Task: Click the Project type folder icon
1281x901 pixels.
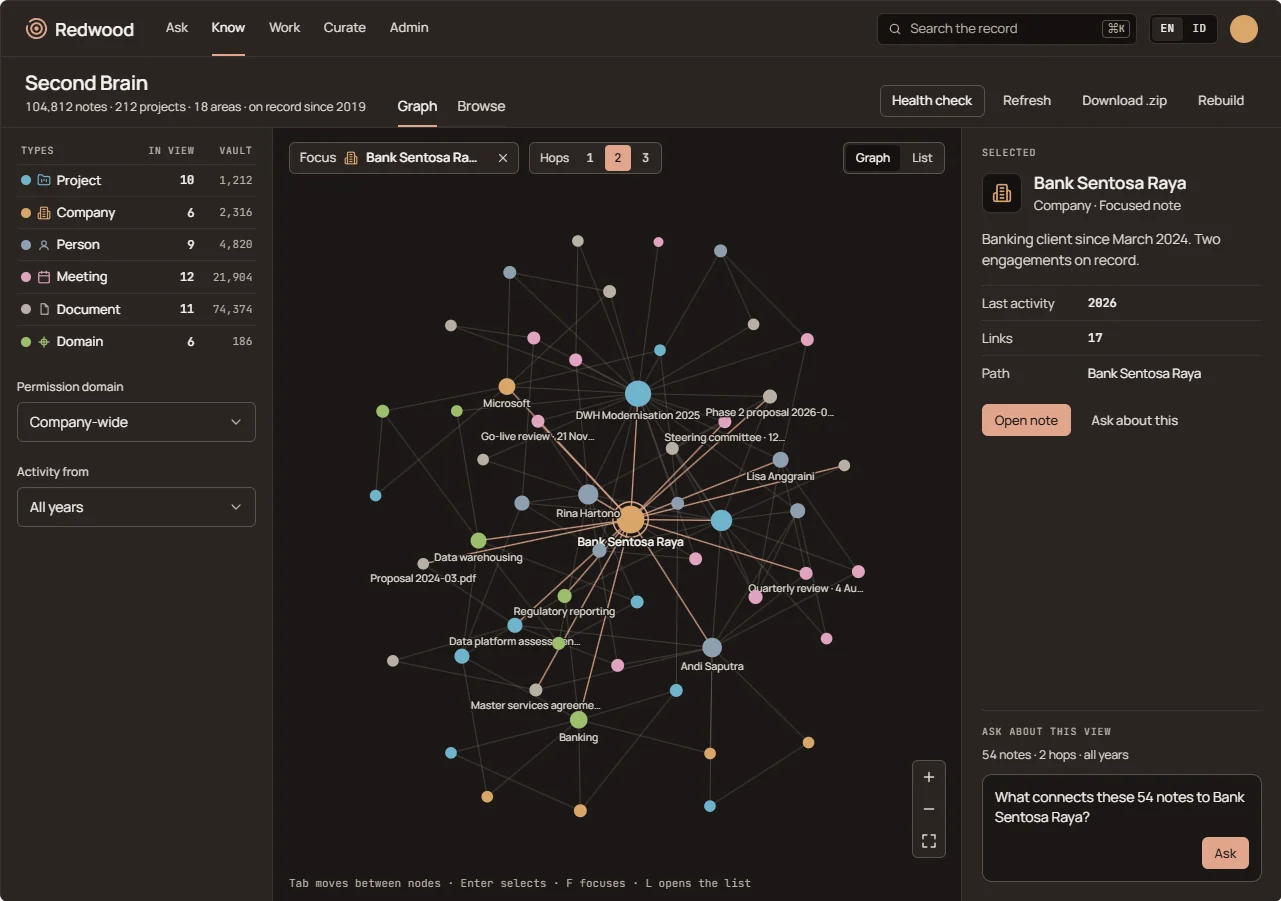Action: click(44, 180)
